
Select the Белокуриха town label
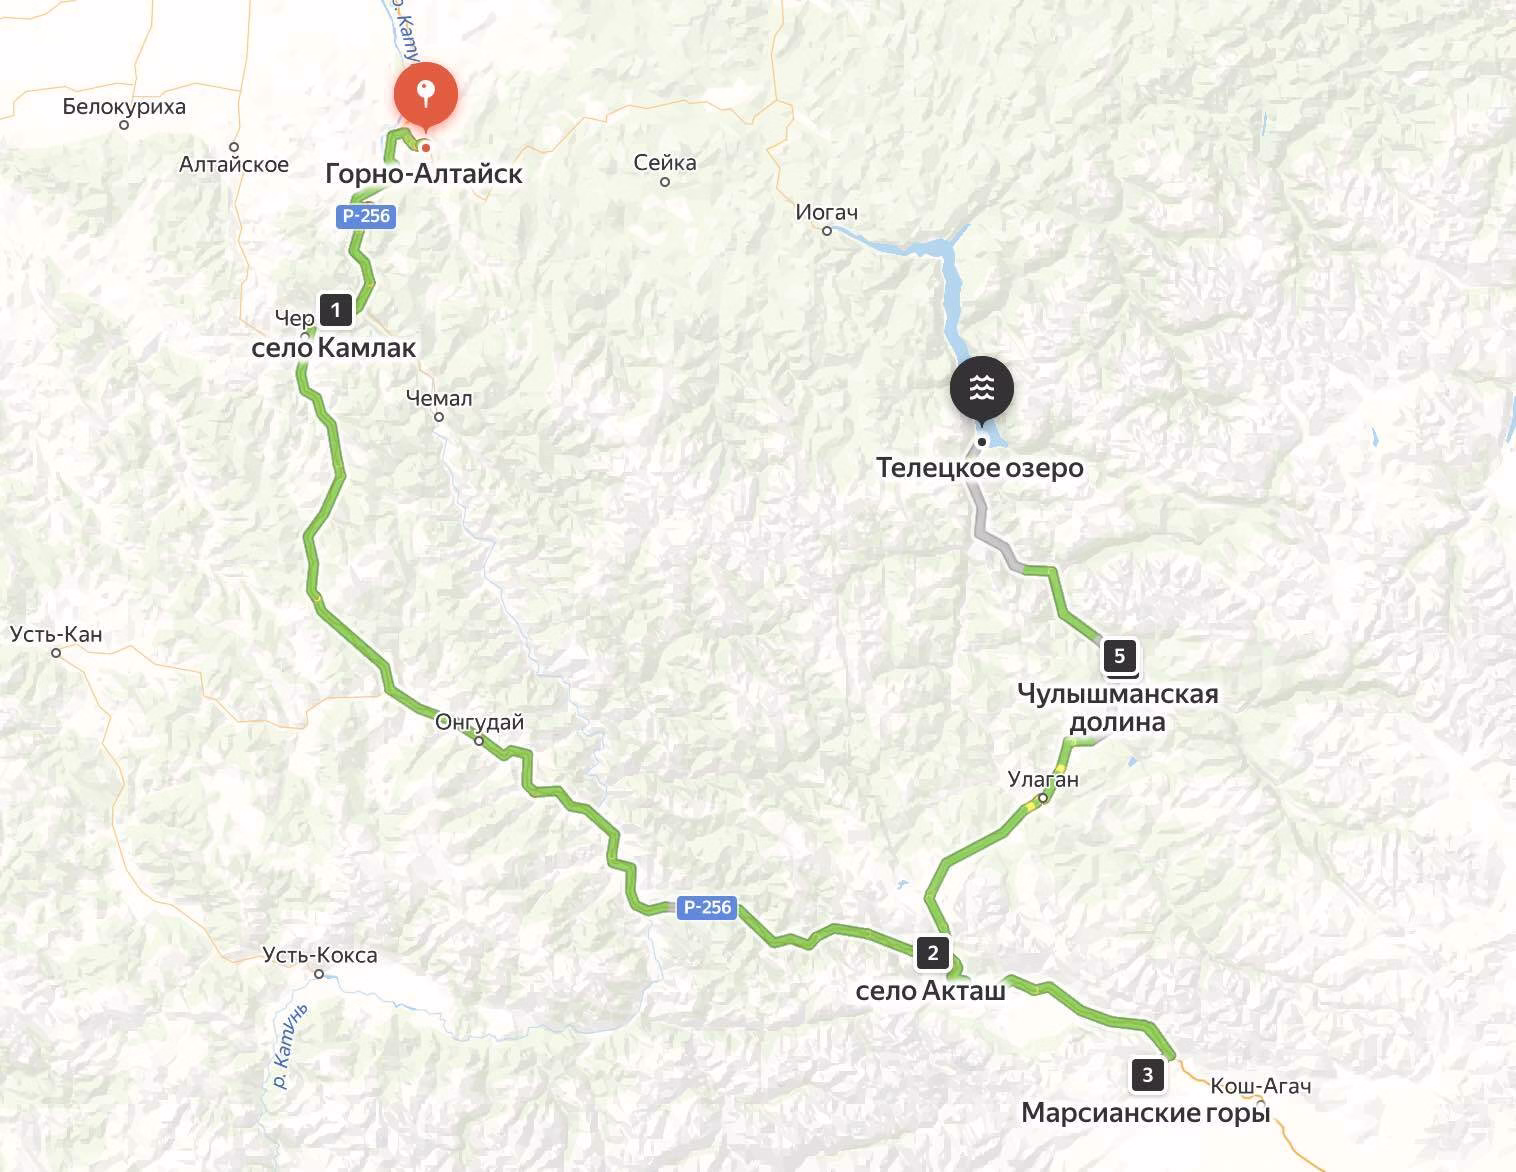[124, 107]
